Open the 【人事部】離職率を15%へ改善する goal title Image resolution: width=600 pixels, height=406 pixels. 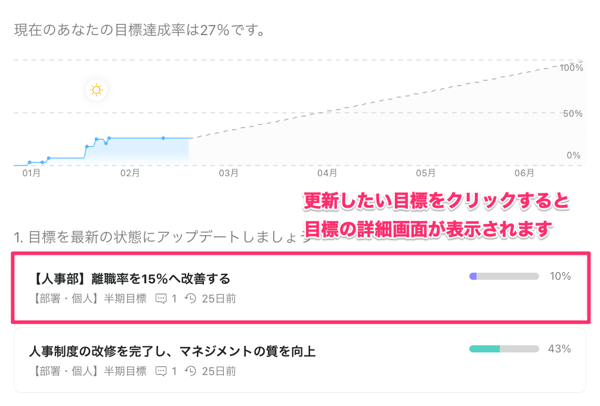pos(132,278)
